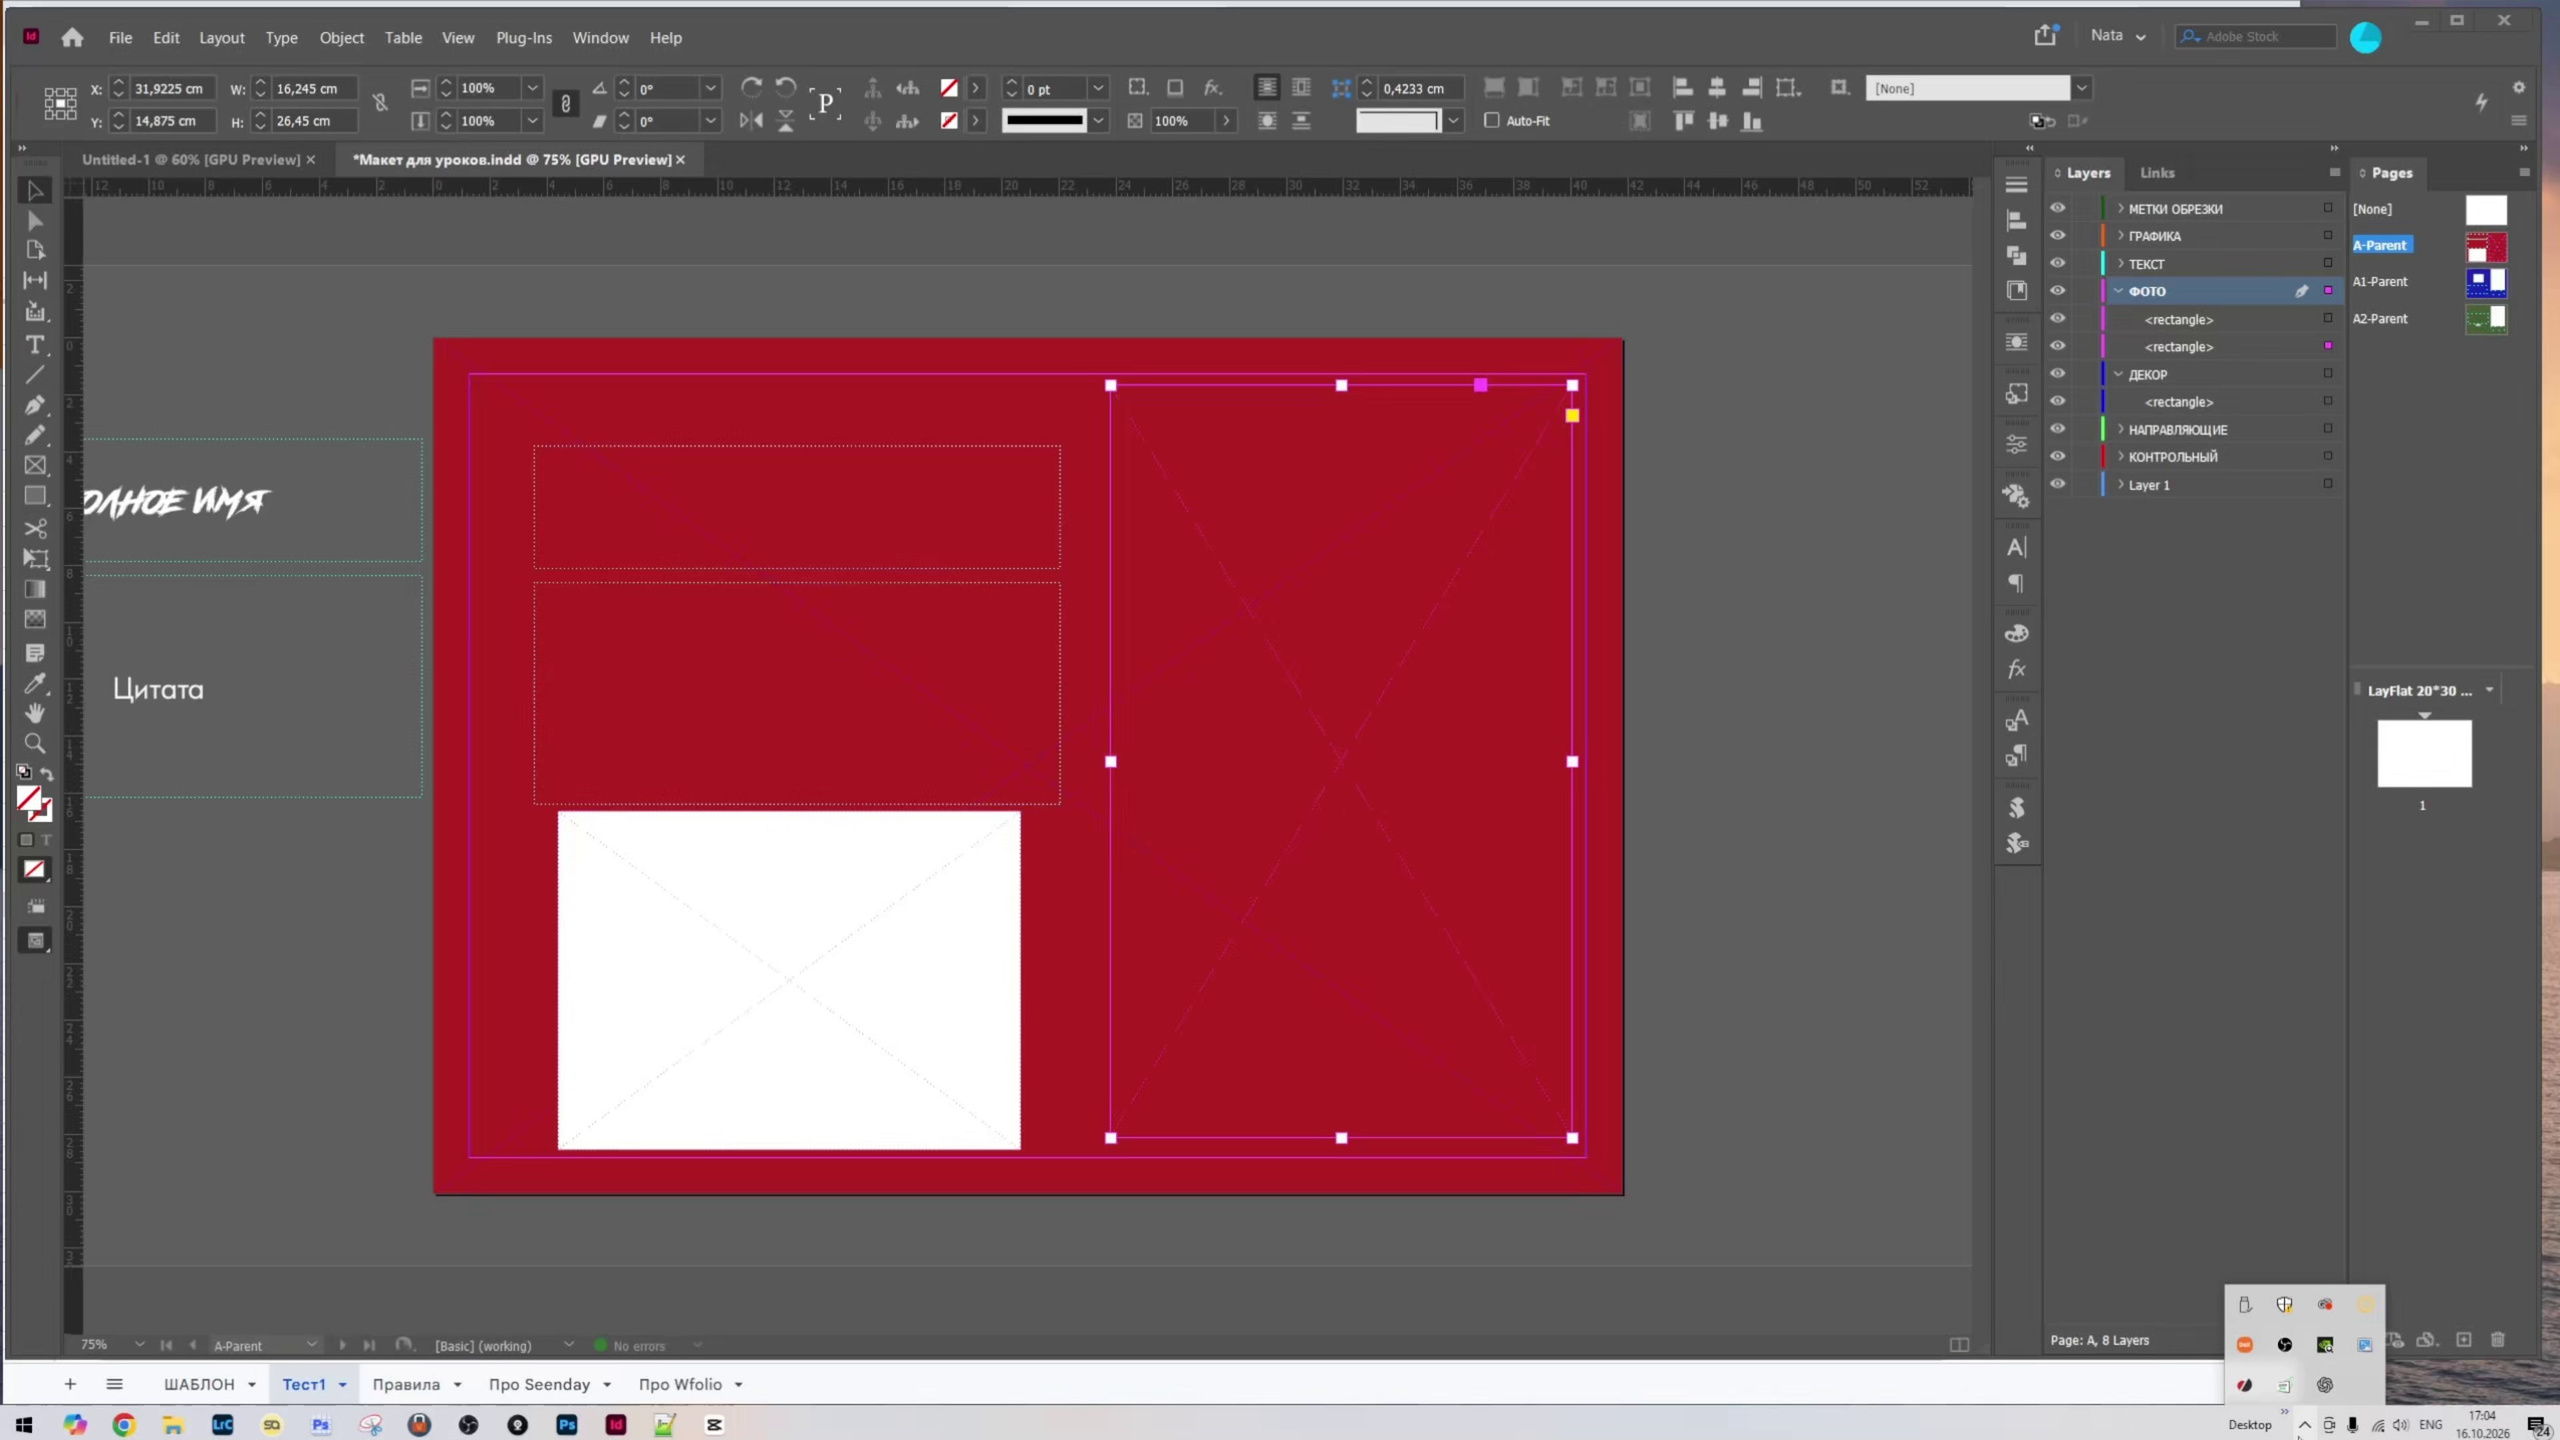Open the Object menu
The width and height of the screenshot is (2560, 1440).
coord(341,38)
